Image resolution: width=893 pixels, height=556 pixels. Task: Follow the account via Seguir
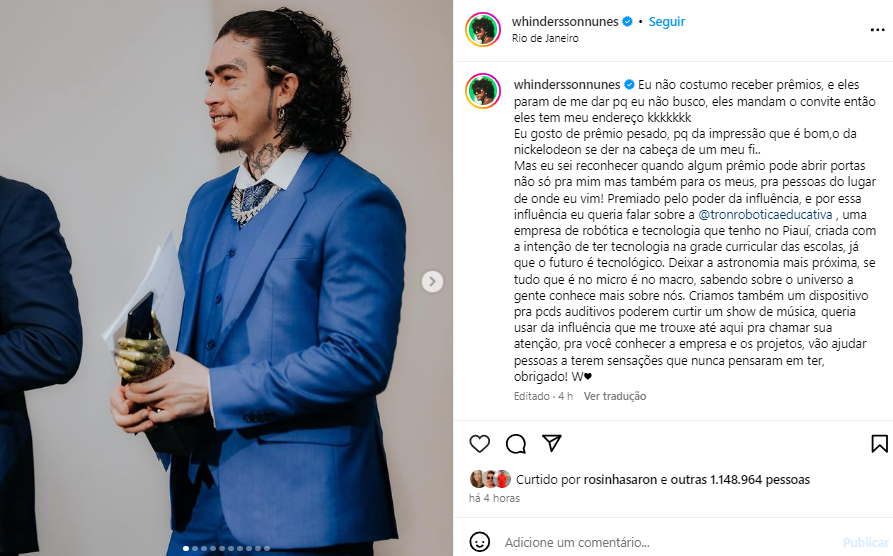coord(667,22)
